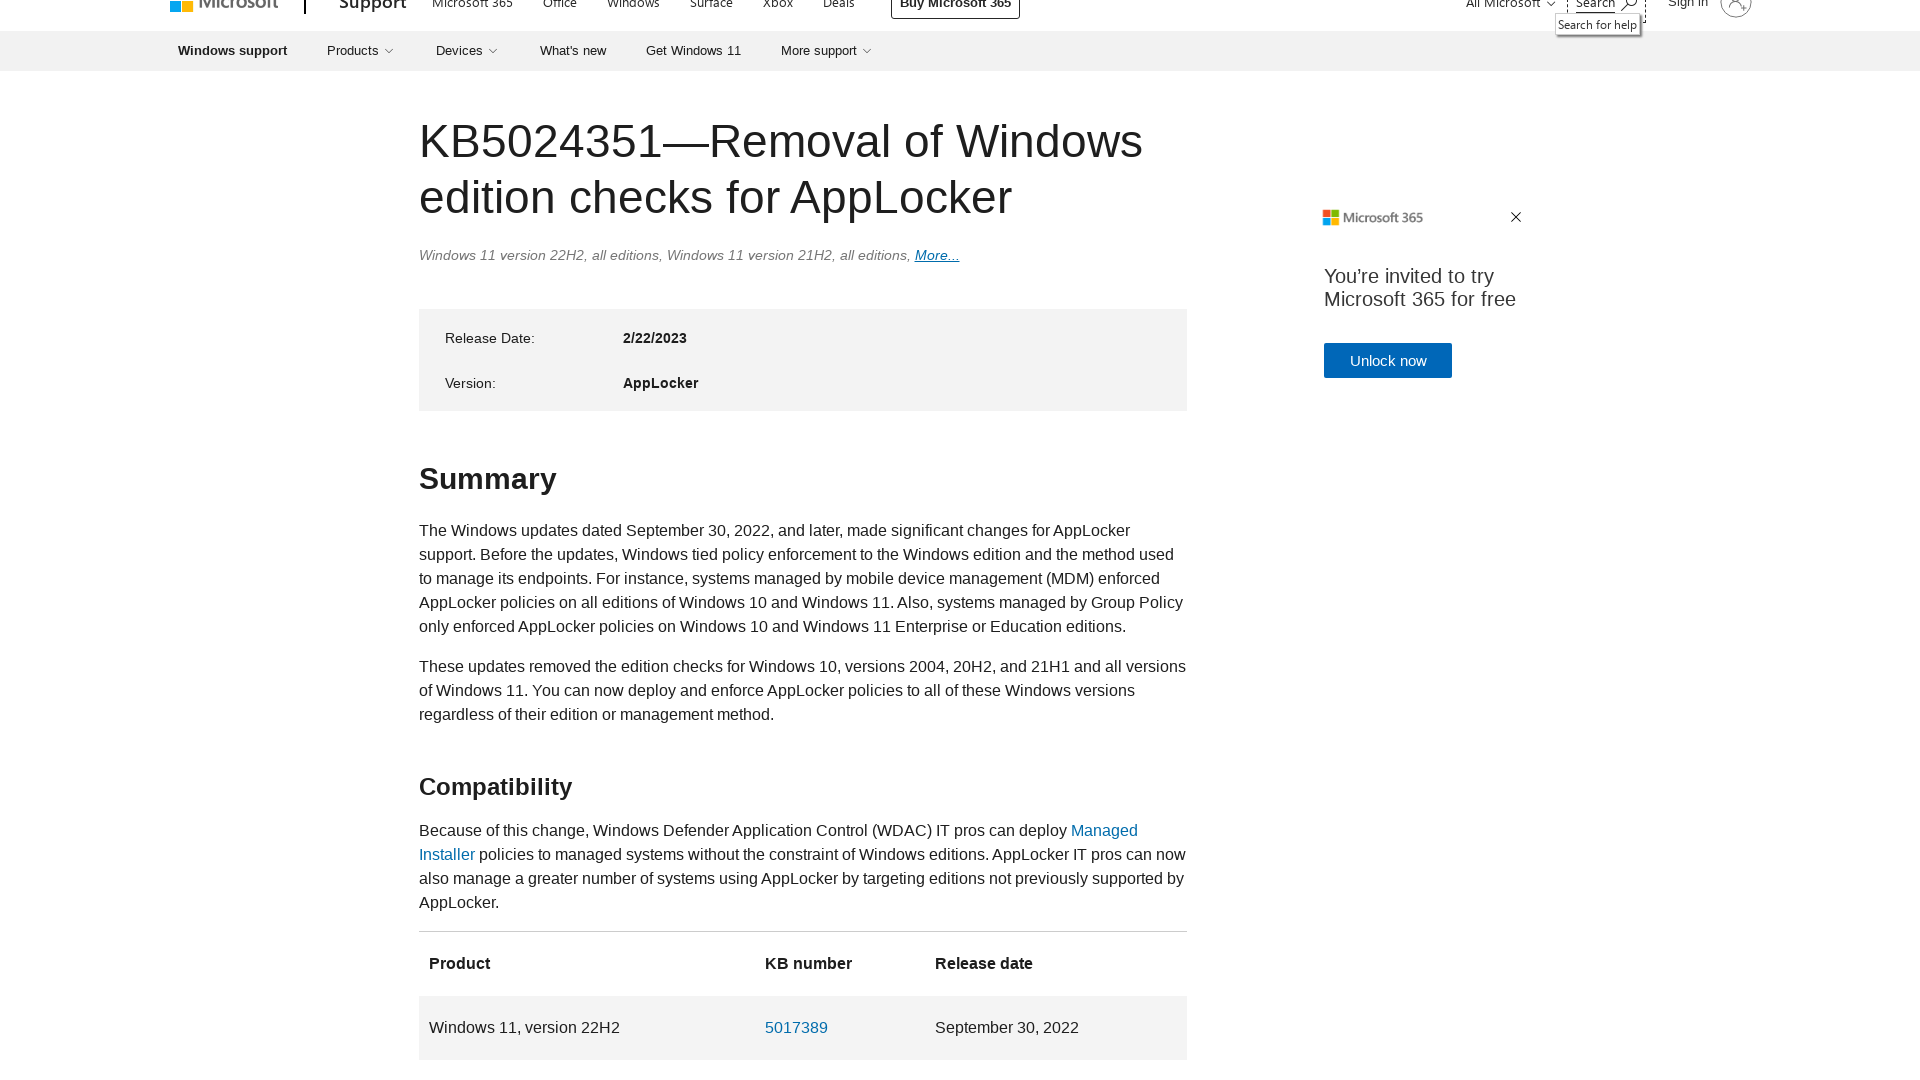The image size is (1920, 1080).
Task: Click Unlock now button for Microsoft 365
Action: [1387, 360]
